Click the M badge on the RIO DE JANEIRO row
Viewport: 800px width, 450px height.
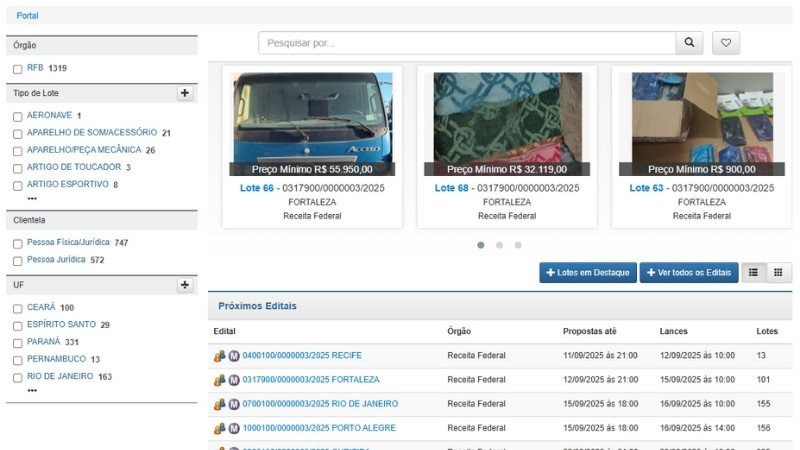[x=234, y=404]
